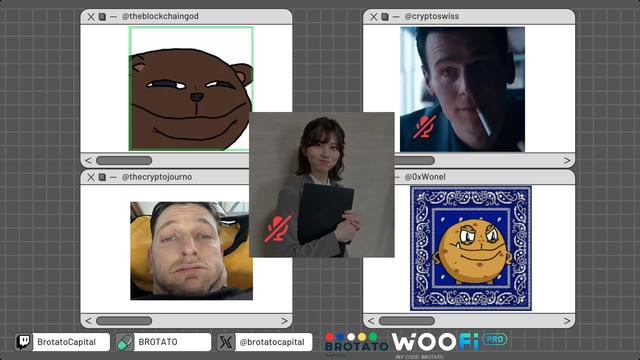Click the Twitch logo icon beside BrotatoCapital
Image resolution: width=640 pixels, height=360 pixels.
click(23, 342)
